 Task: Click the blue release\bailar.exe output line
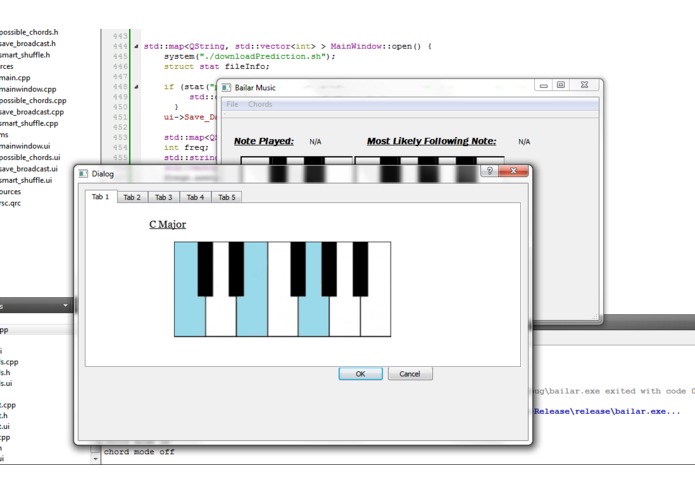[x=606, y=412]
